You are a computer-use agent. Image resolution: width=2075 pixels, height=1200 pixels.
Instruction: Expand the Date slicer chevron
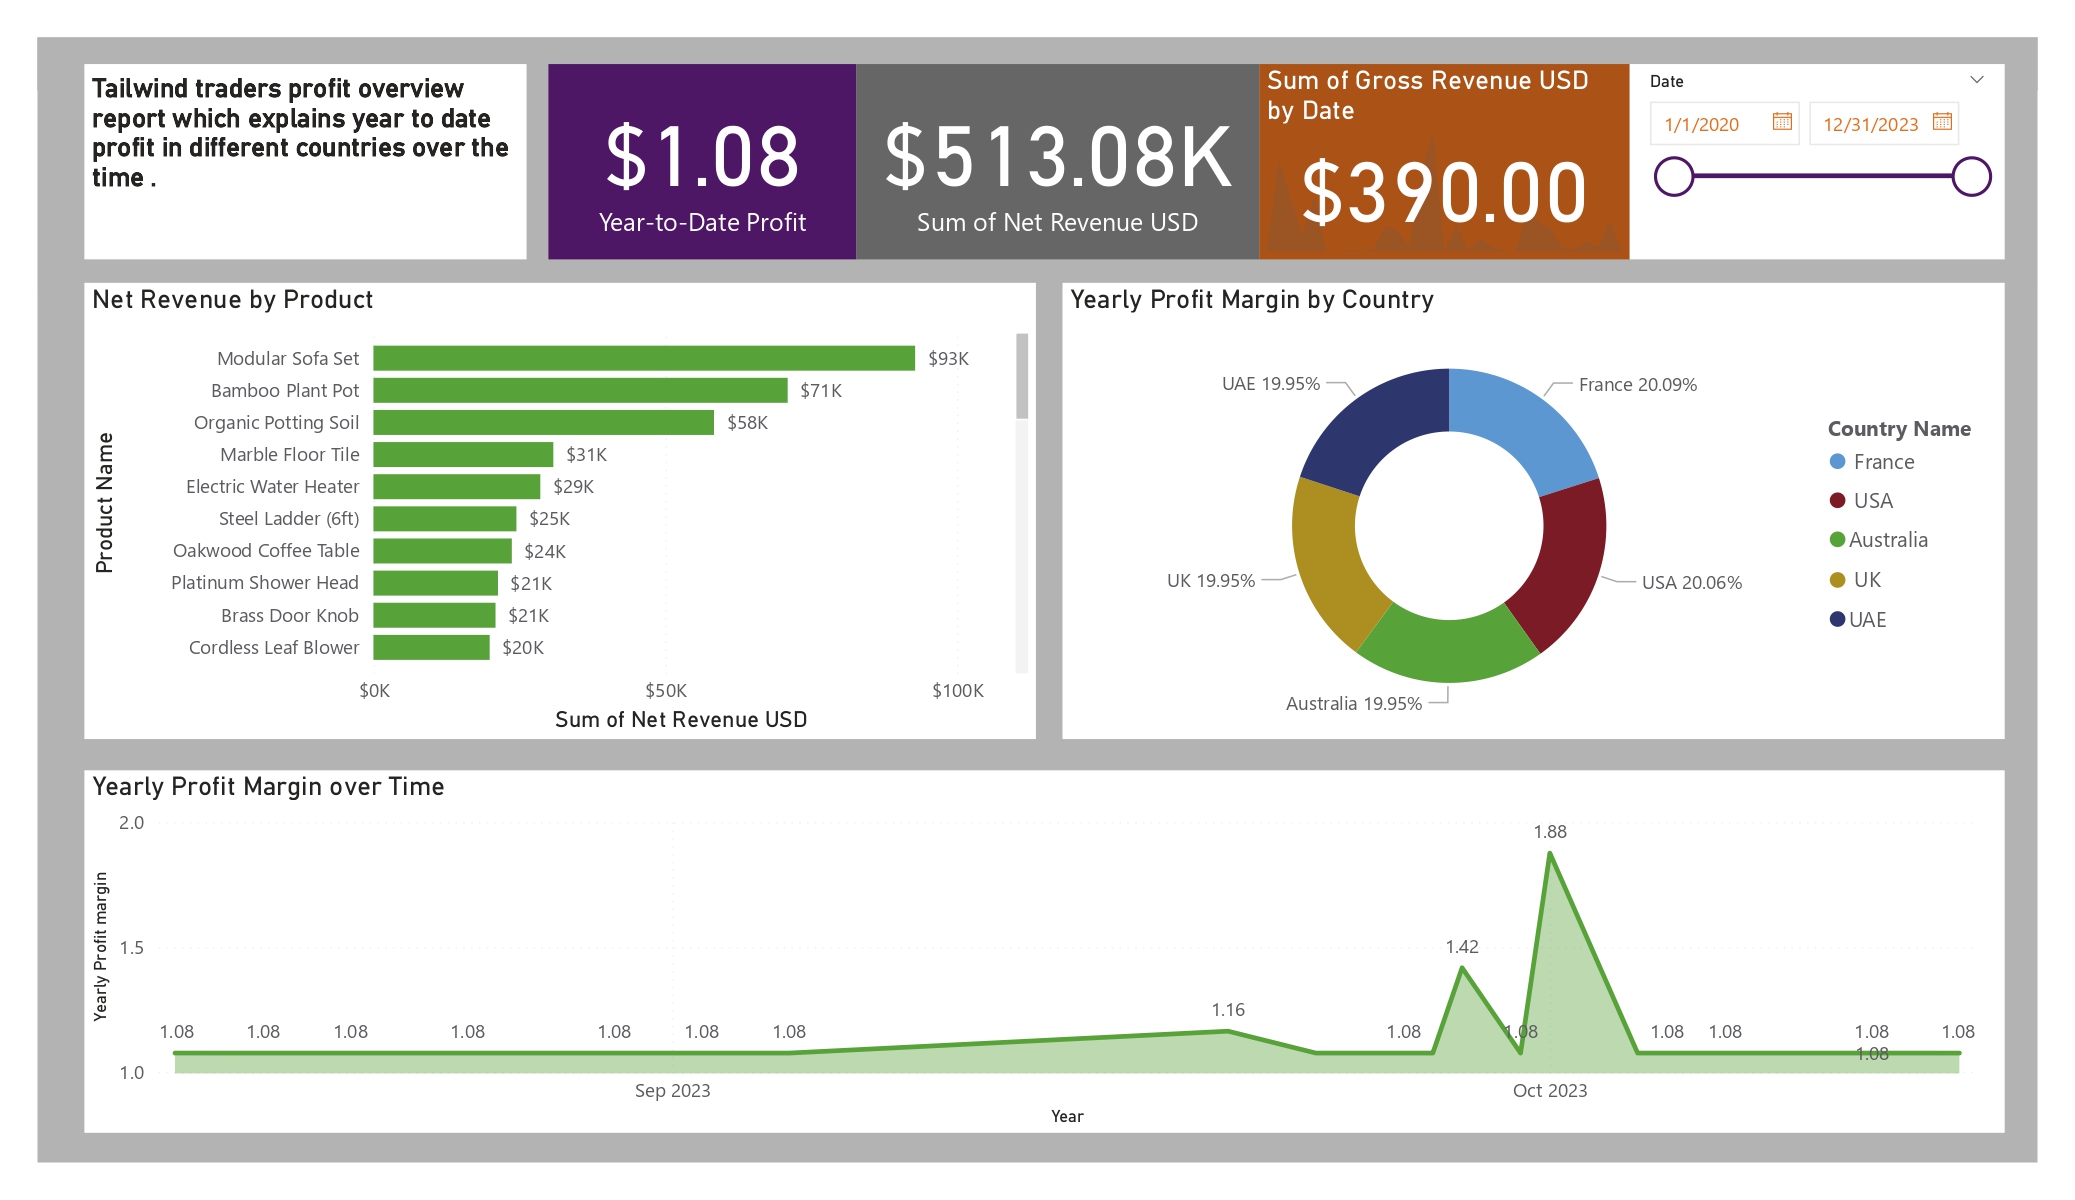[1976, 80]
